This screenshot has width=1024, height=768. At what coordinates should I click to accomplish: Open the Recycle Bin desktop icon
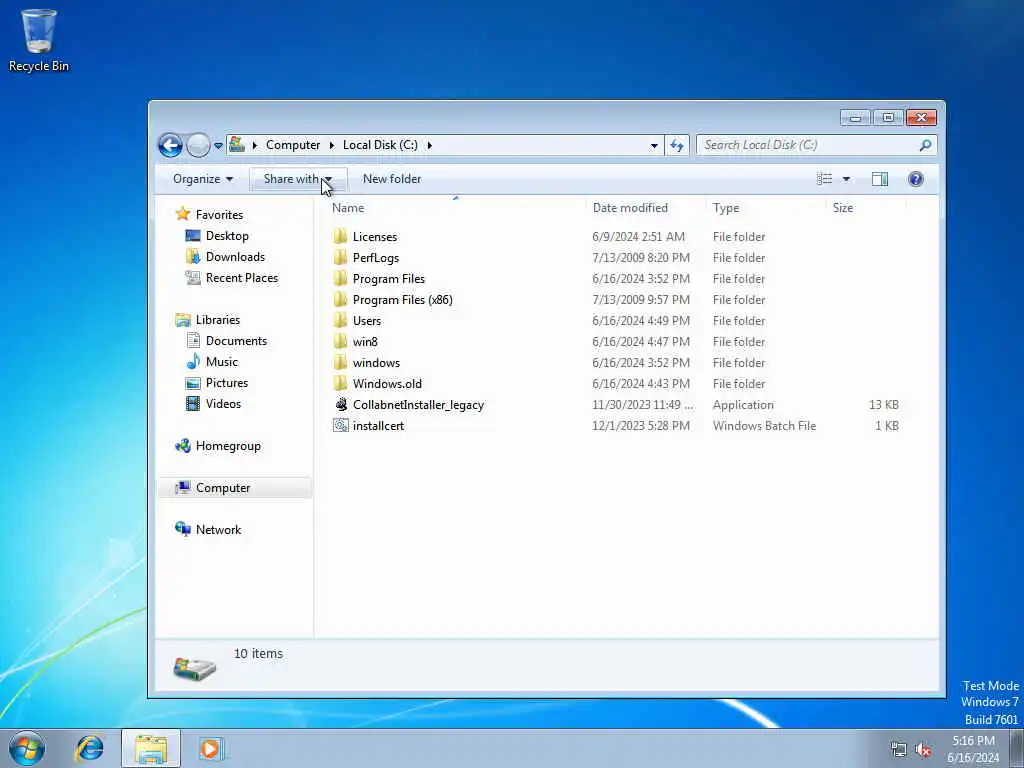click(x=39, y=40)
